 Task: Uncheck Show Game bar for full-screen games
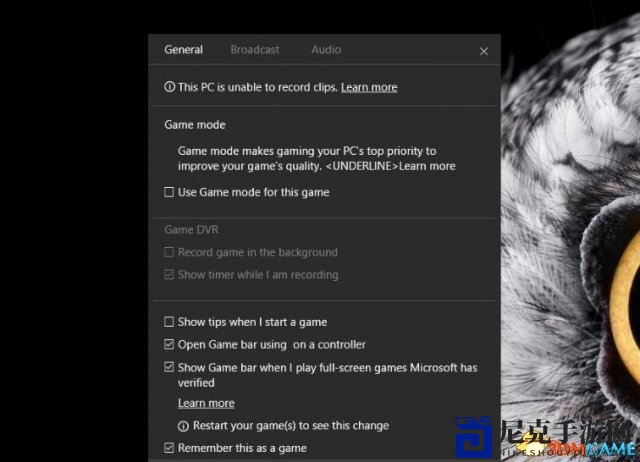pyautogui.click(x=169, y=367)
